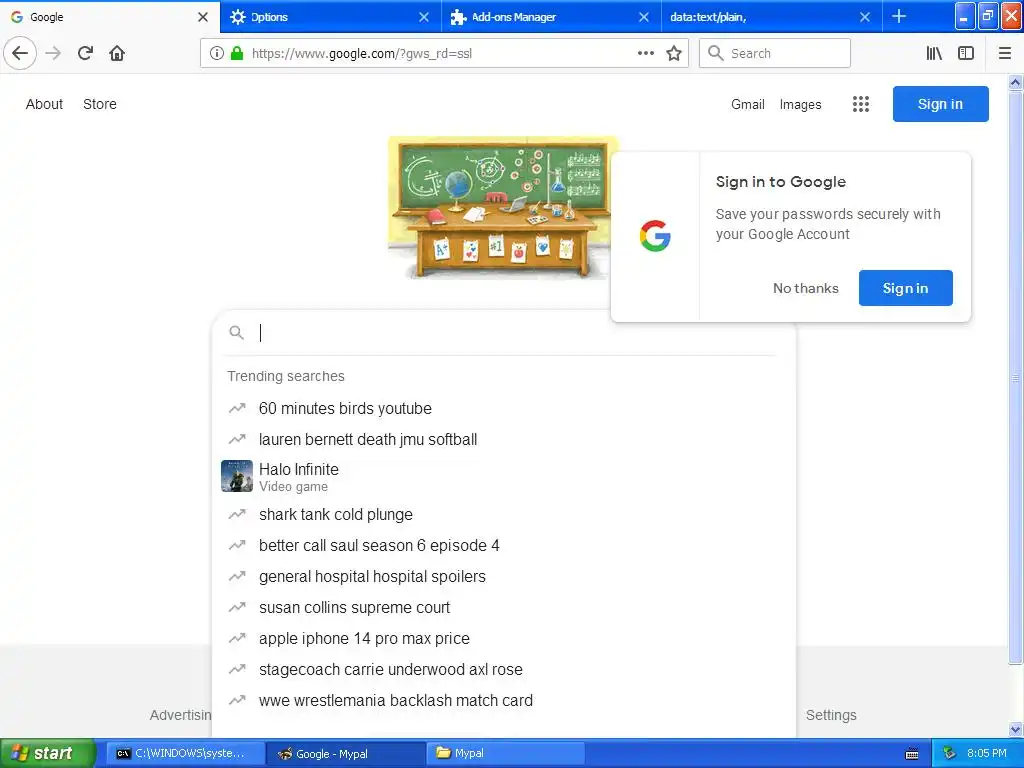Viewport: 1024px width, 768px height.
Task: Open the About link
Action: click(44, 104)
